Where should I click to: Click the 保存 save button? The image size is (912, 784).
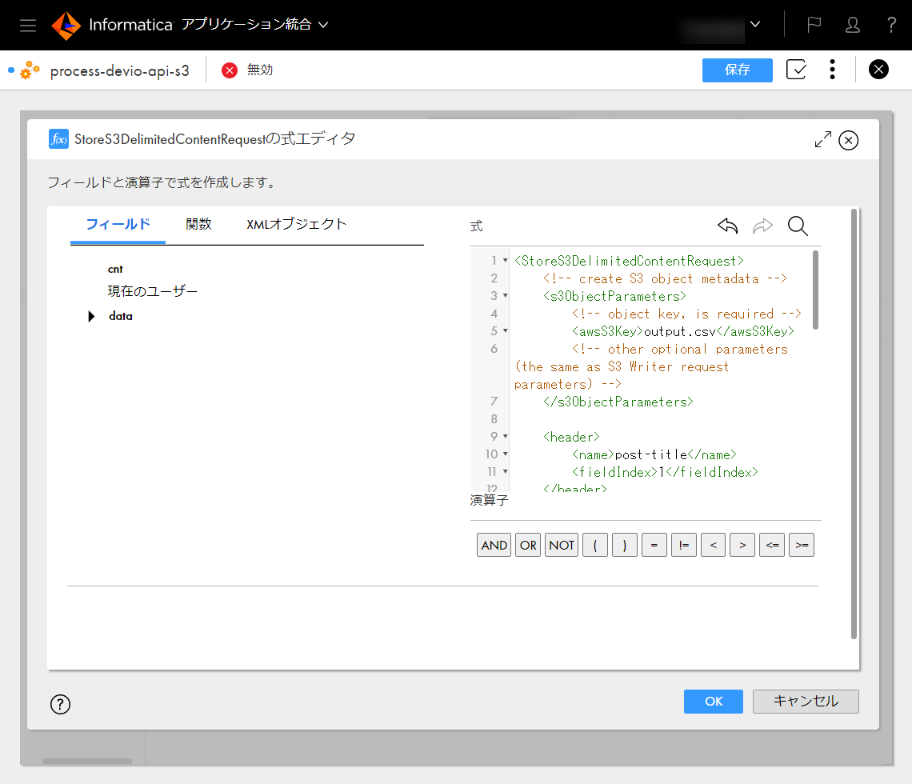[x=737, y=70]
